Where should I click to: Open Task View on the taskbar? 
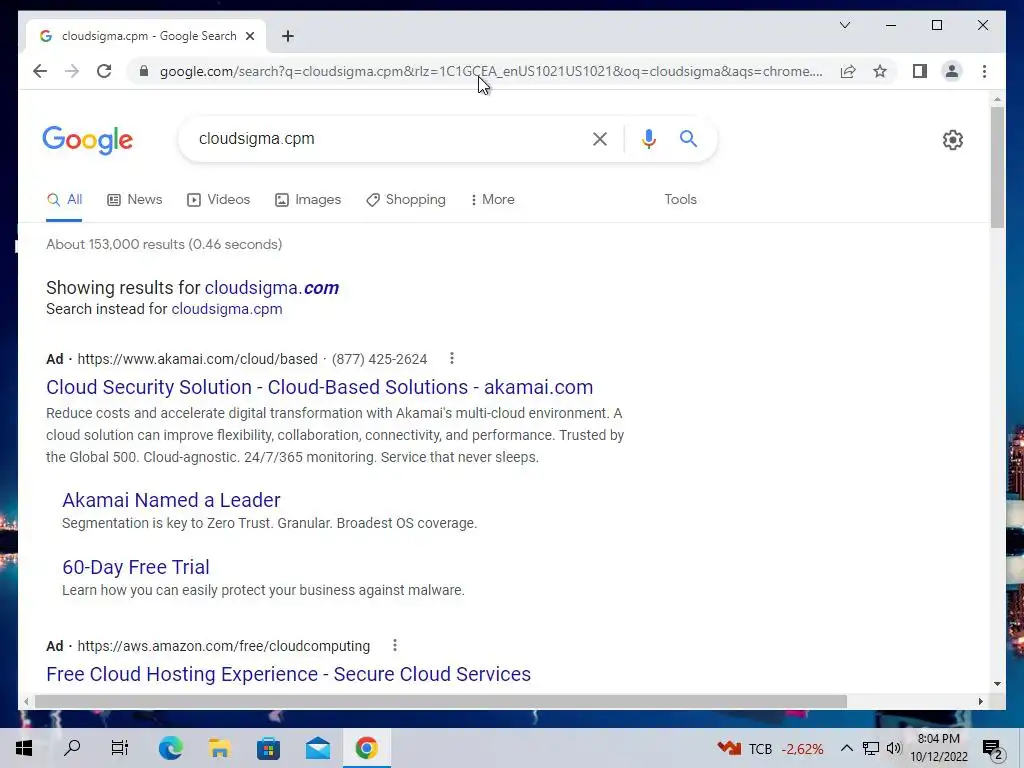point(120,748)
